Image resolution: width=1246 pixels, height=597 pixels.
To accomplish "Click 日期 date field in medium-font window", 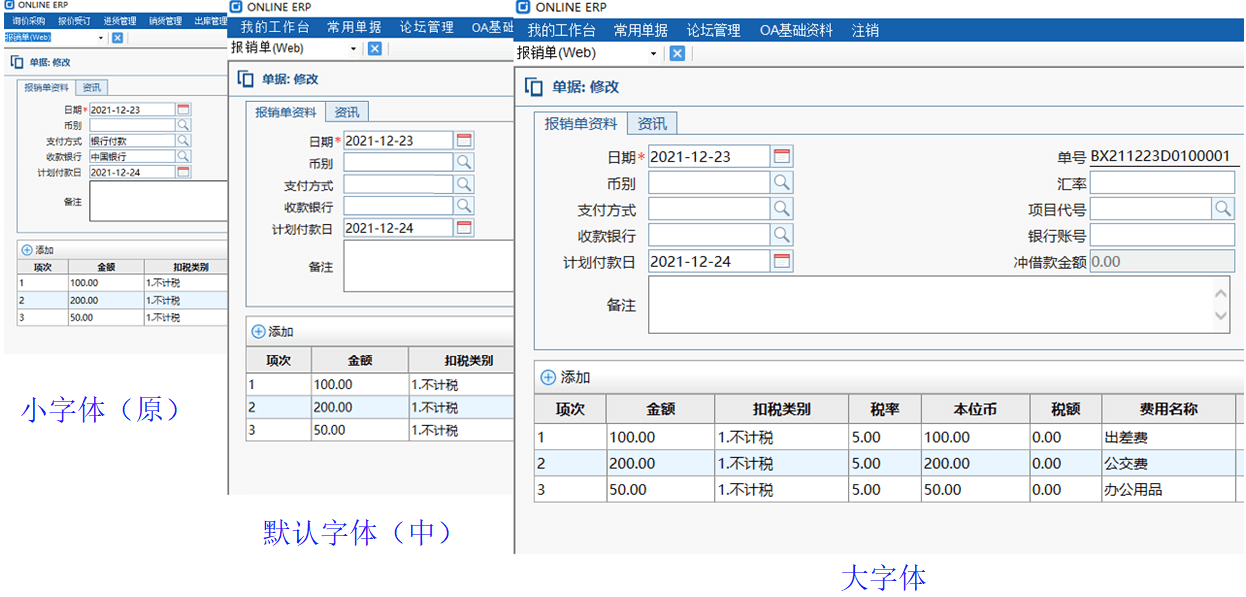I will (x=399, y=141).
